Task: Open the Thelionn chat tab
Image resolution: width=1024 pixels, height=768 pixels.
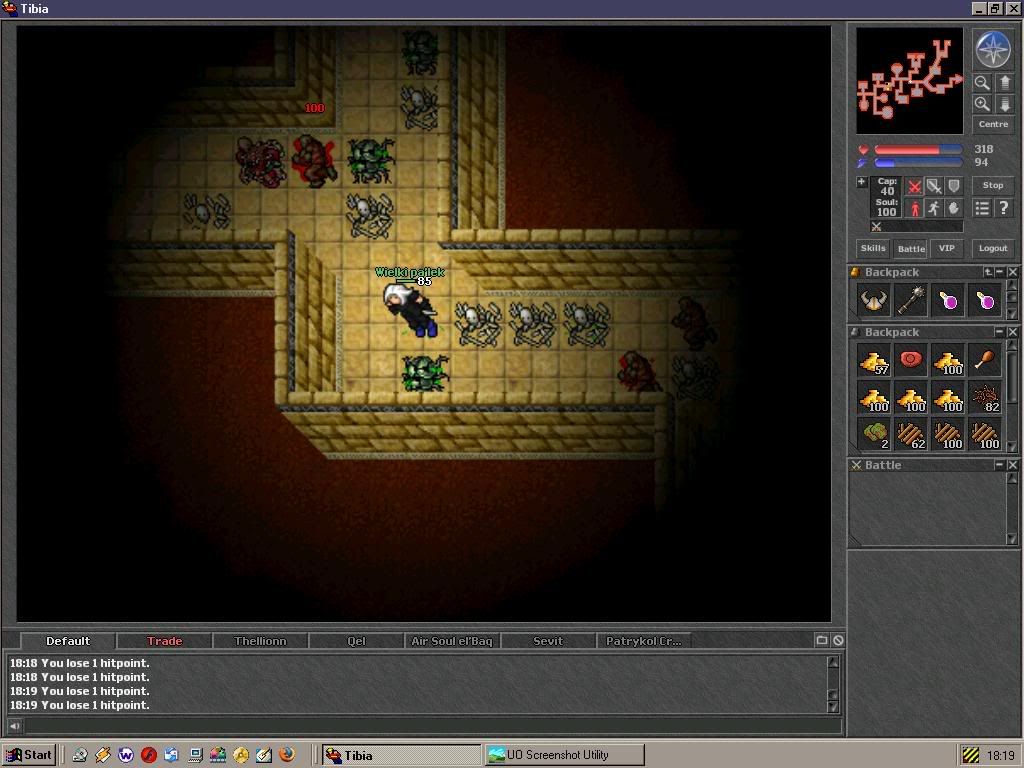Action: [x=261, y=641]
